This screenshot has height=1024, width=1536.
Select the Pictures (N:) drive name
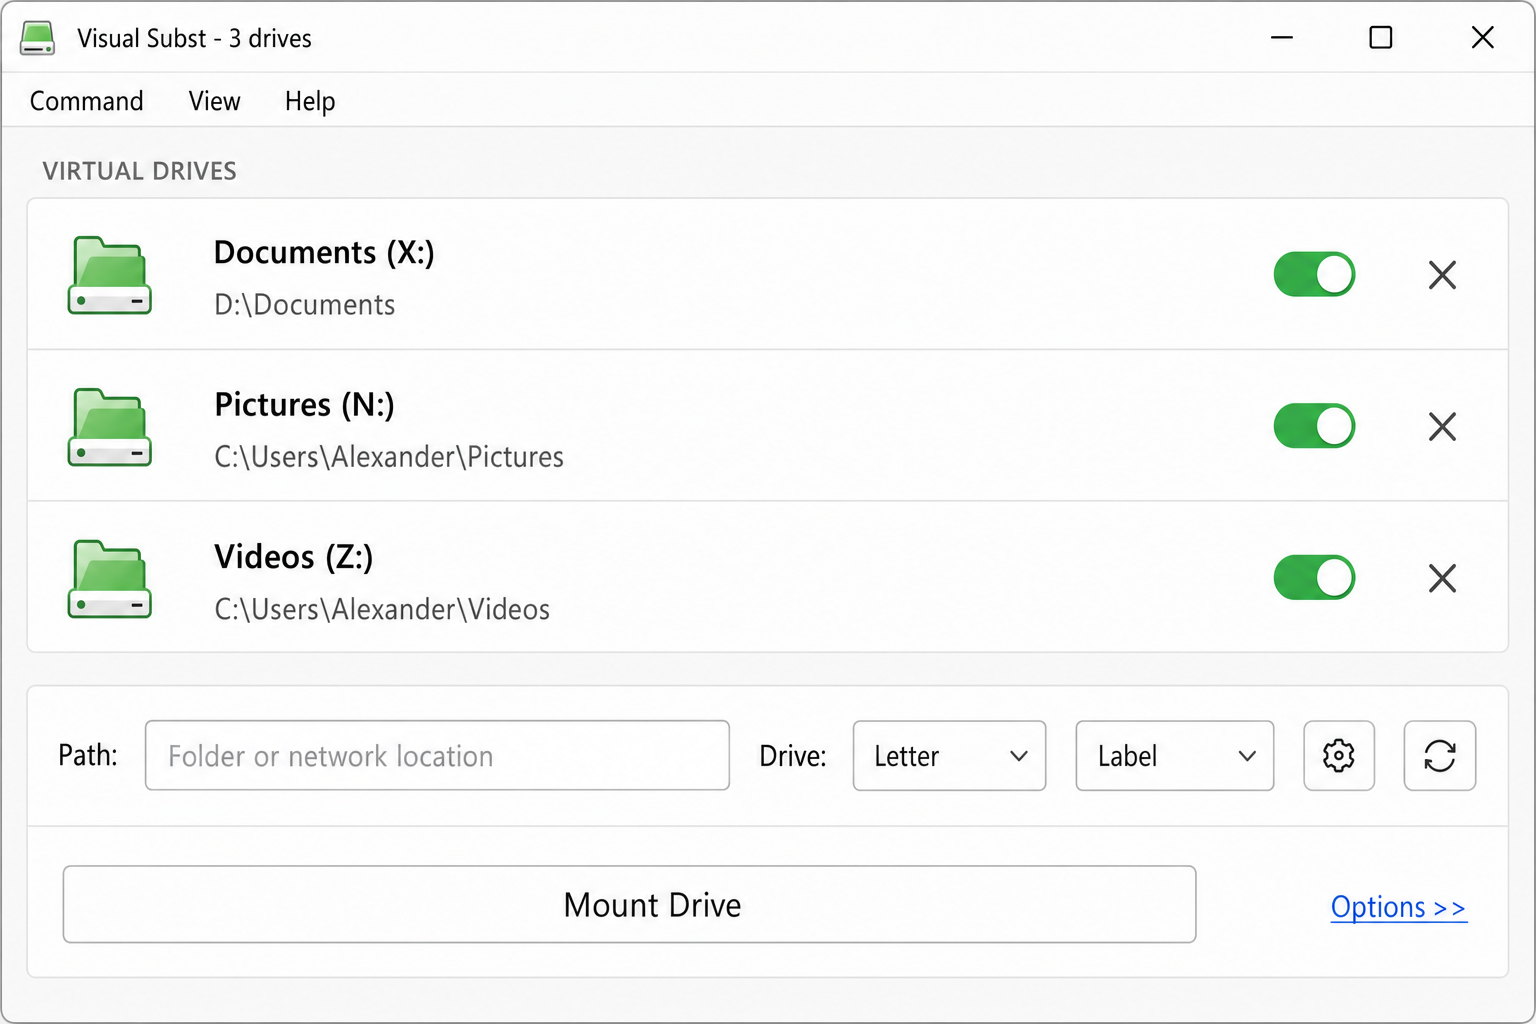click(x=305, y=405)
